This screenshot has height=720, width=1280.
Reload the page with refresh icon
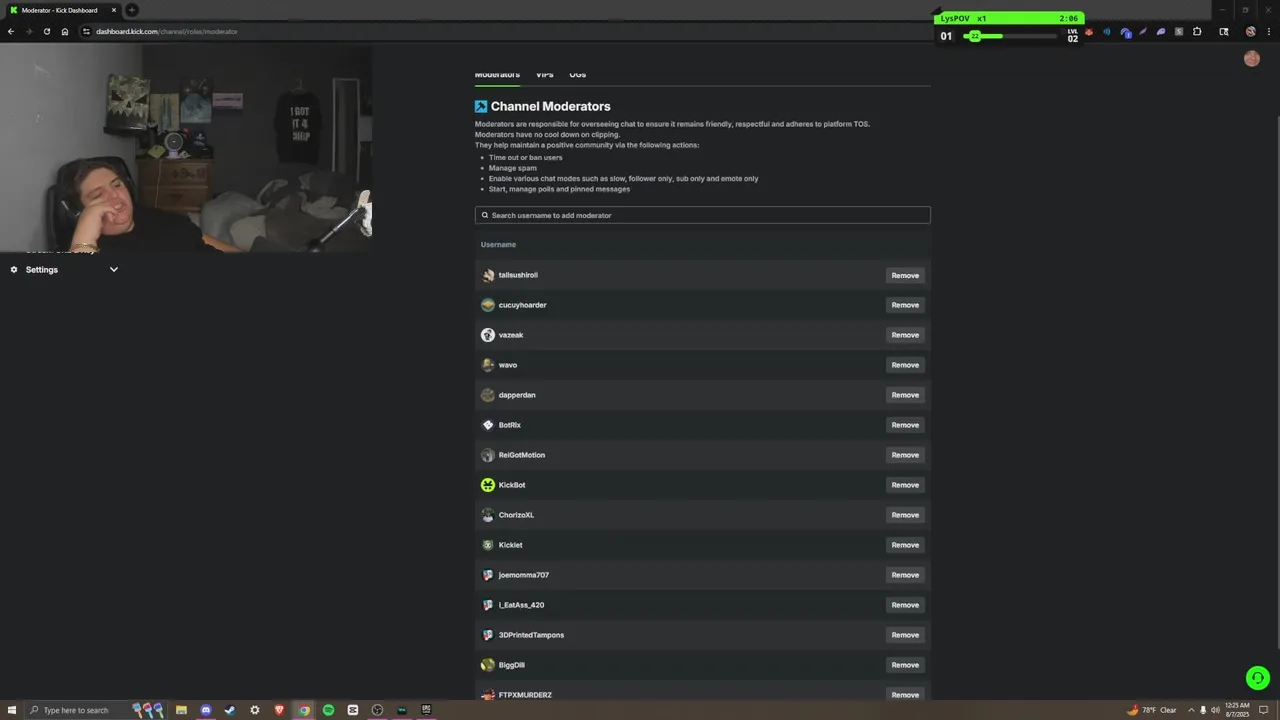(x=47, y=31)
